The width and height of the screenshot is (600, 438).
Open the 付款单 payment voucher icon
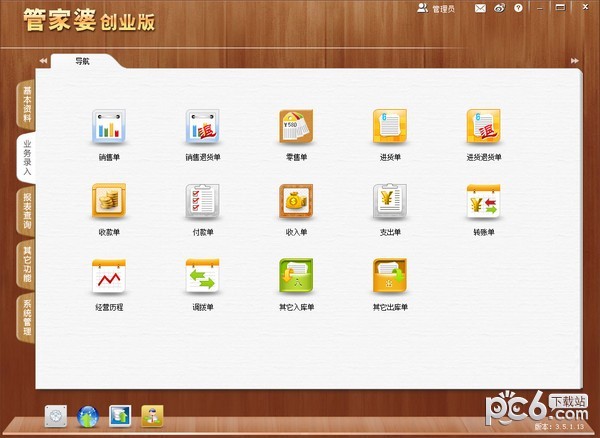click(x=202, y=203)
